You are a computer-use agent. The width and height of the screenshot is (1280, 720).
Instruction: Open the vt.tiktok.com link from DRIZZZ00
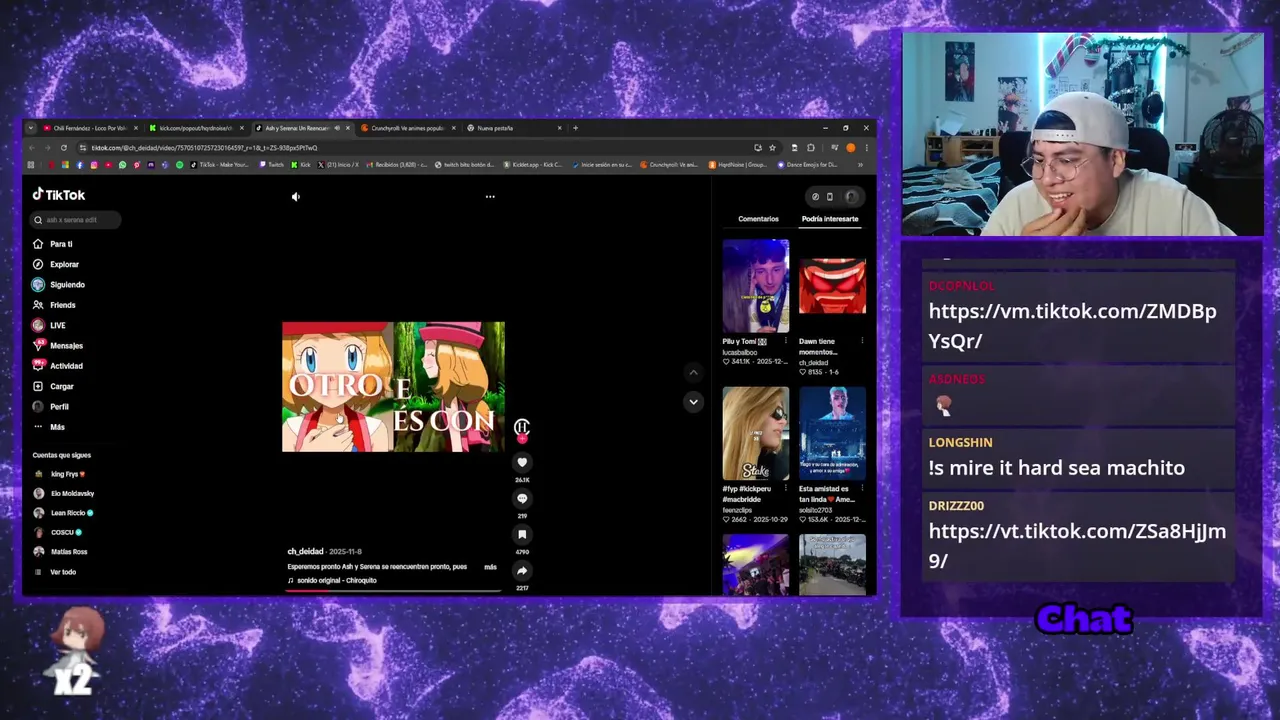[1077, 546]
